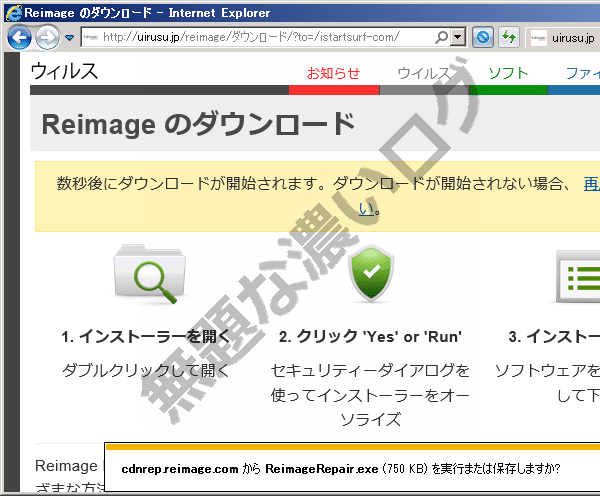Click the retry download link in notice
This screenshot has height=496, width=600.
[592, 184]
